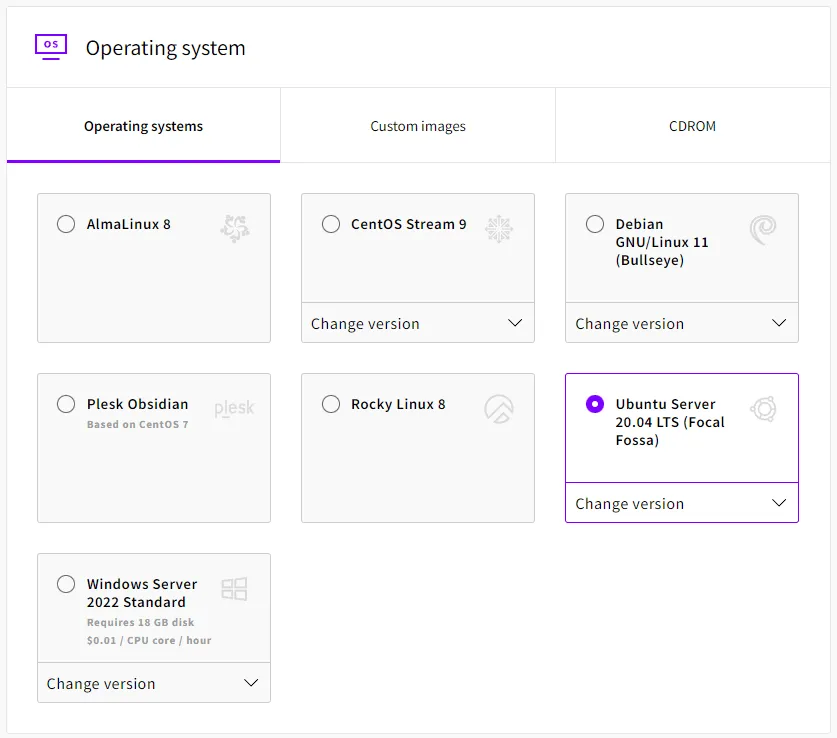Open the CDROM tab
Image resolution: width=837 pixels, height=738 pixels.
click(692, 125)
